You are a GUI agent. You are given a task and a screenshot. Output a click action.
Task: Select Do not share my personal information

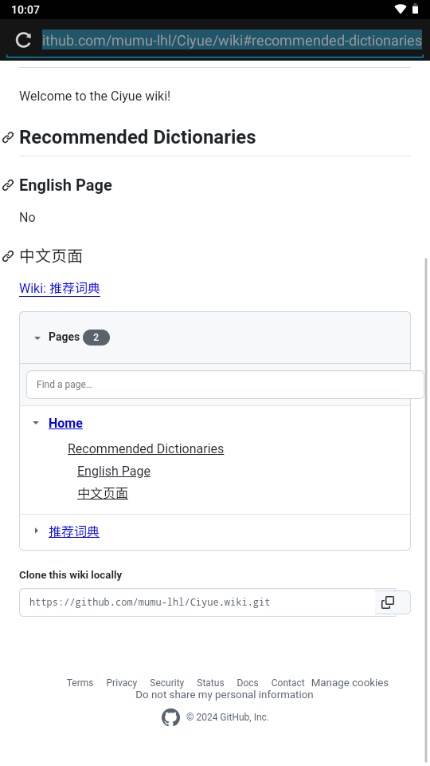pyautogui.click(x=224, y=694)
